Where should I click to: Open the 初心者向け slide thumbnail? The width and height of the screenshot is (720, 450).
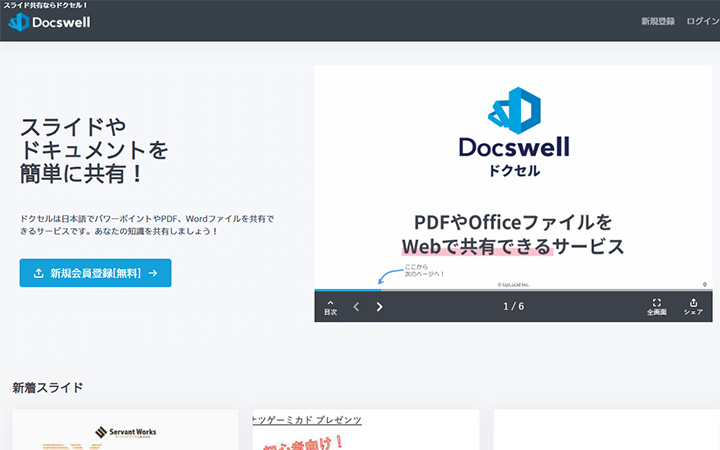pos(366,430)
